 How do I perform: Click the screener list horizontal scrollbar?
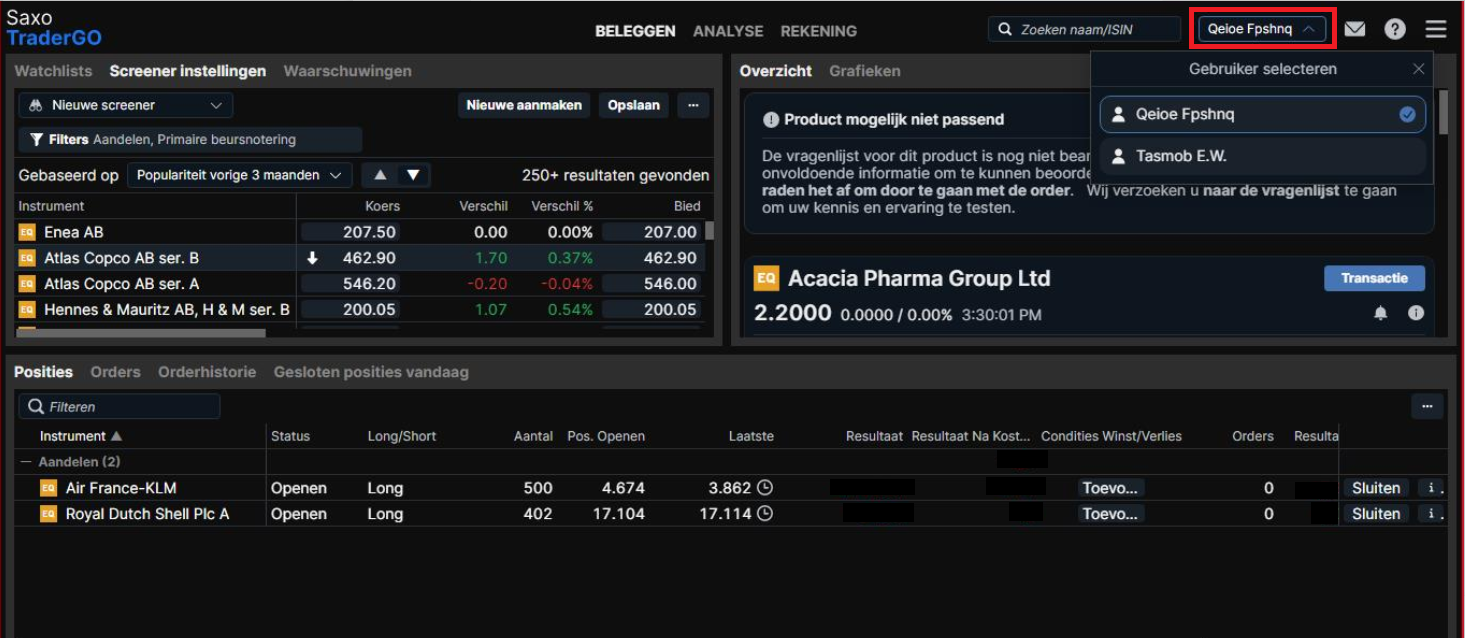(140, 333)
